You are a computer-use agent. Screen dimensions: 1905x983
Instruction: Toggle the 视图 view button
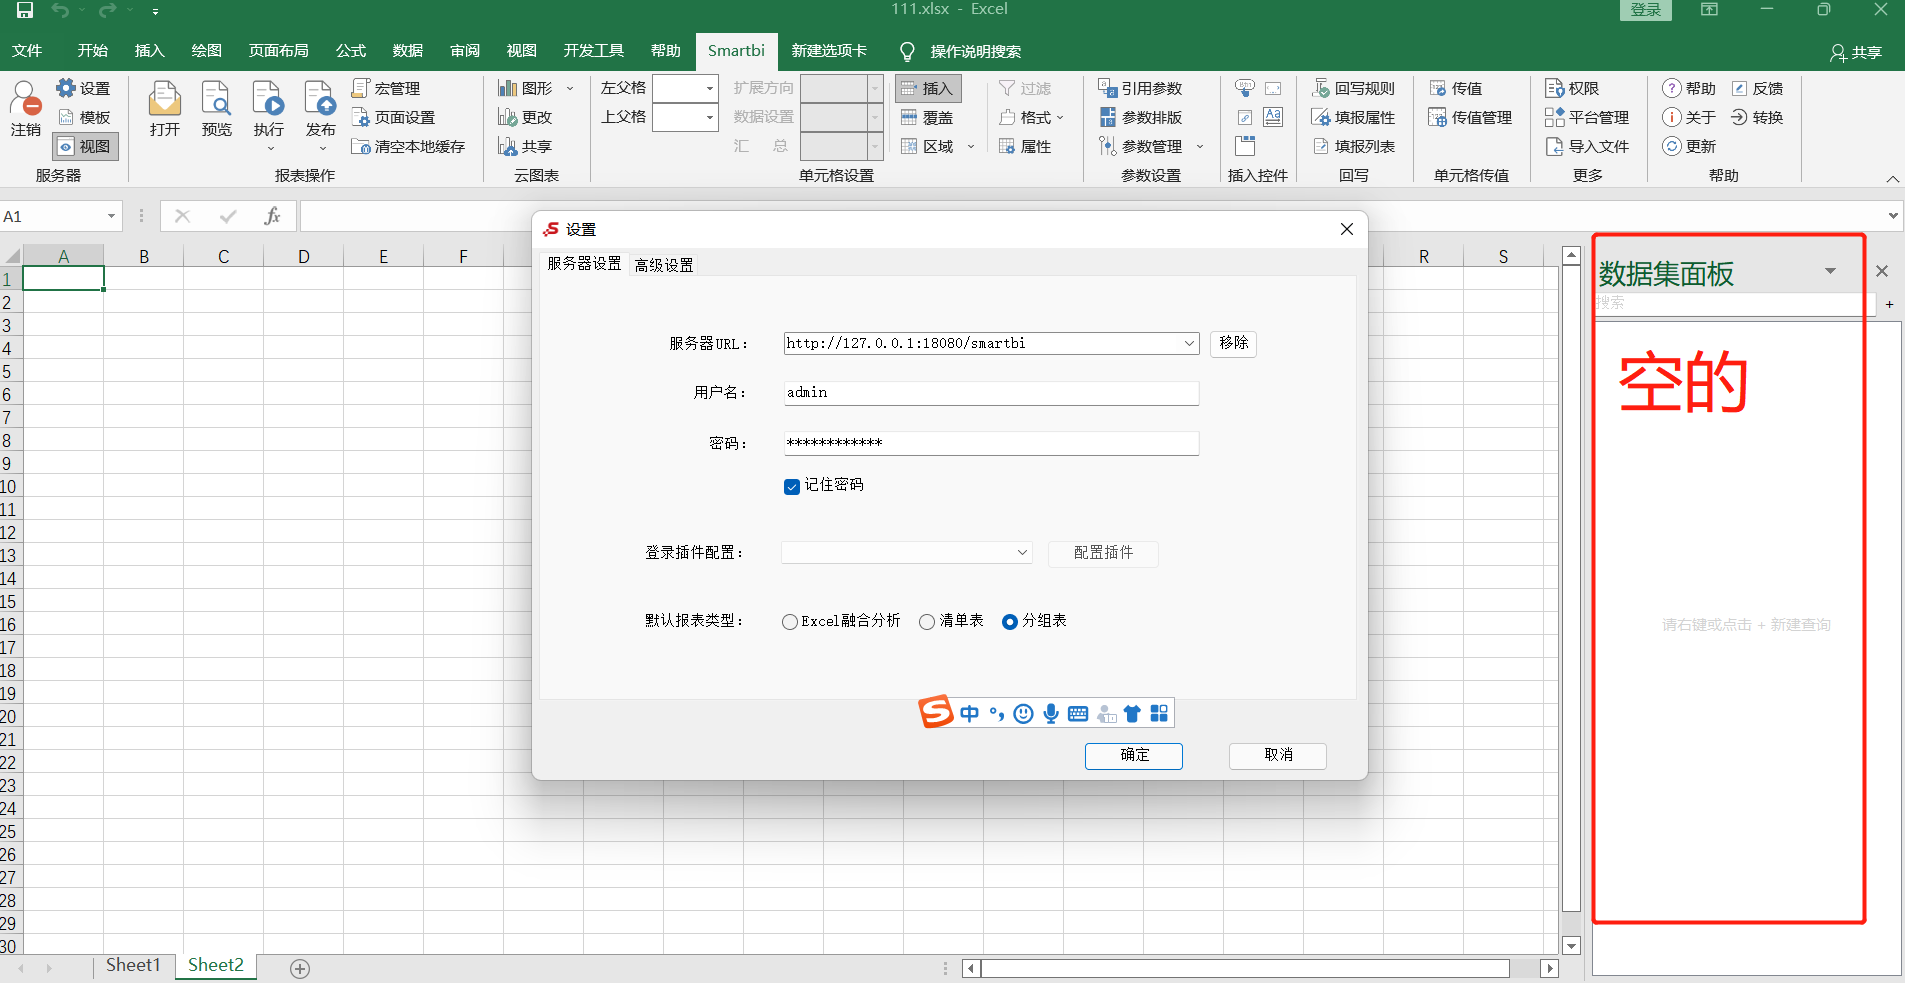(85, 146)
